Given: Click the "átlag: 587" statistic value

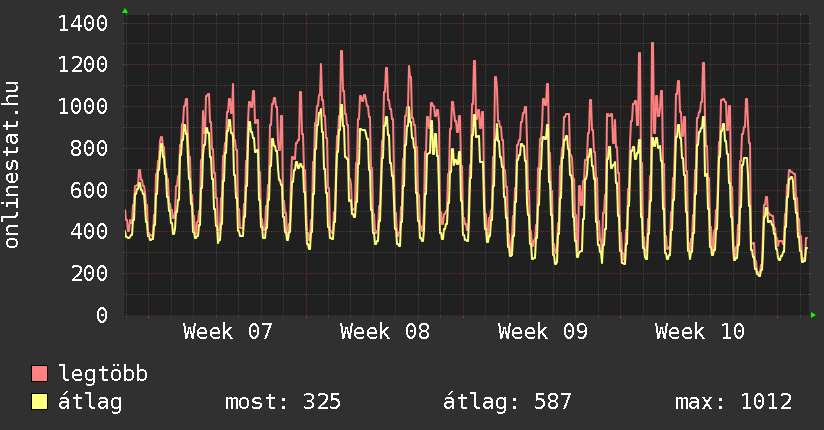Looking at the screenshot, I should click(x=507, y=402).
